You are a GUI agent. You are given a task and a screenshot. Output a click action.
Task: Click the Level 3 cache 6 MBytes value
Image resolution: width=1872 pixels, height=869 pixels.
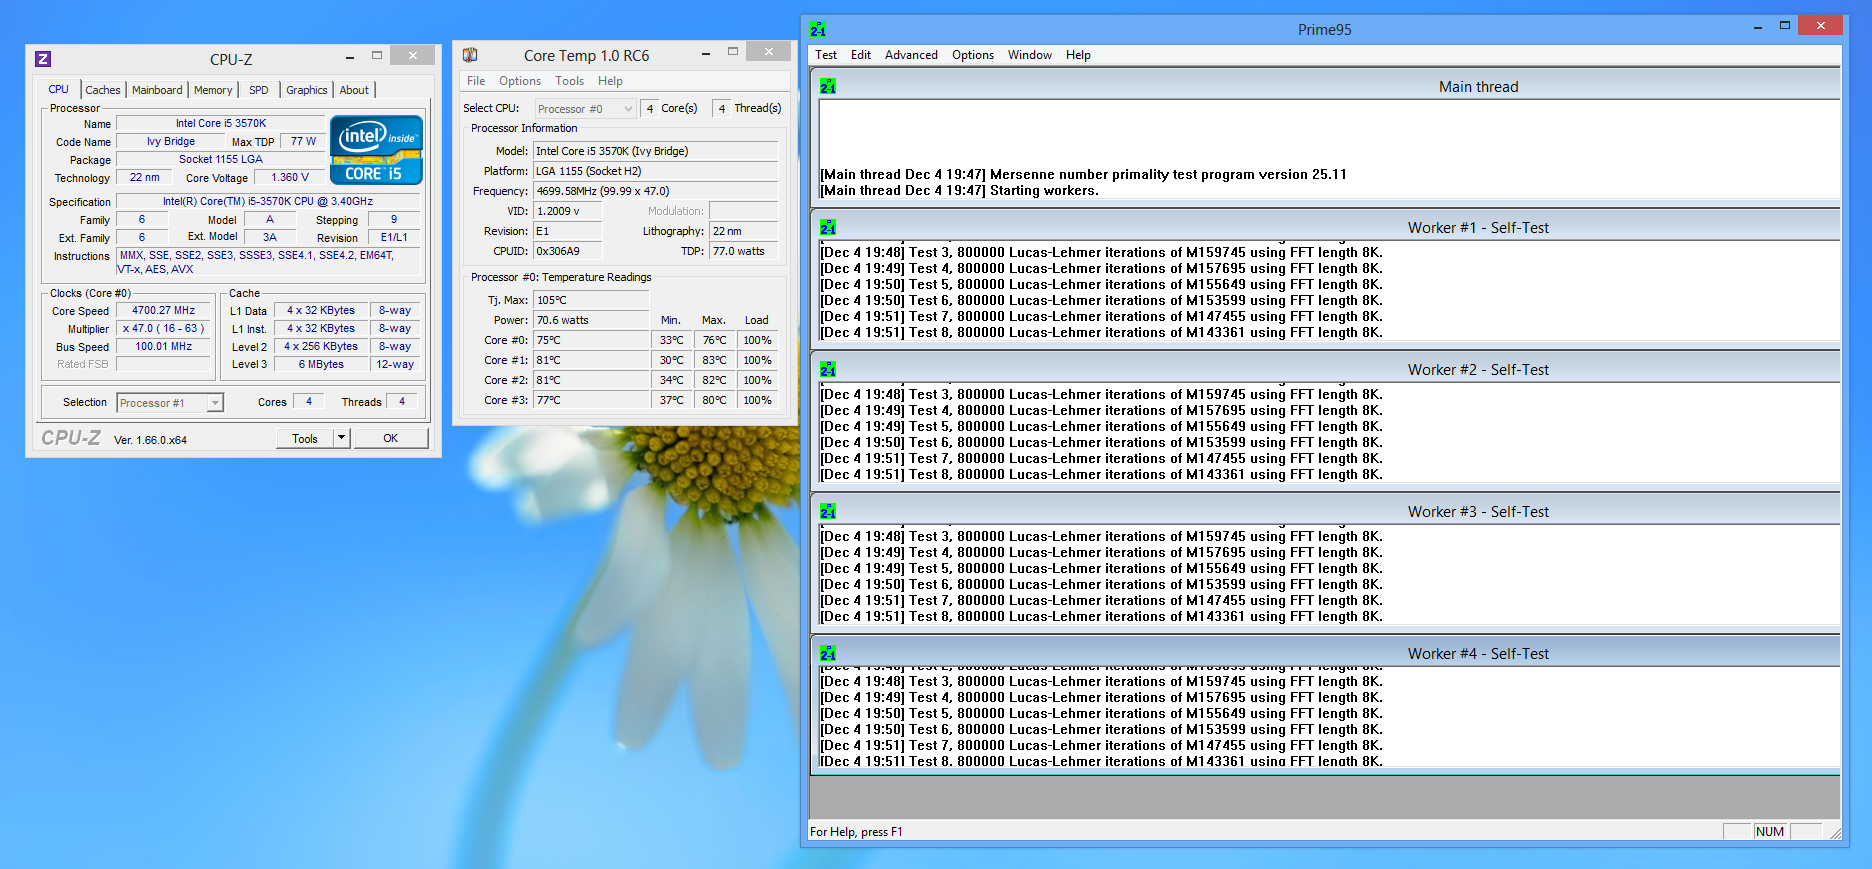(321, 365)
